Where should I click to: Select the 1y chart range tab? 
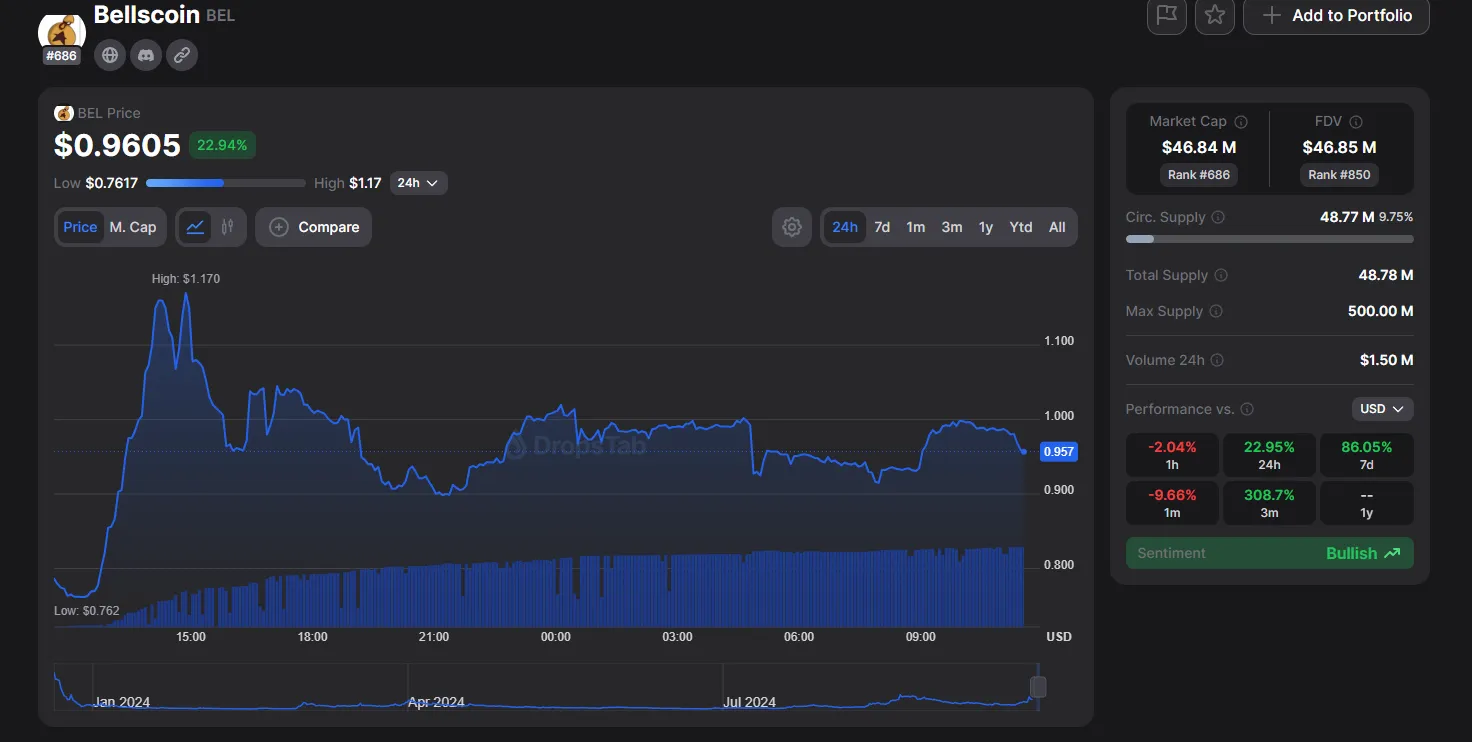coord(986,227)
